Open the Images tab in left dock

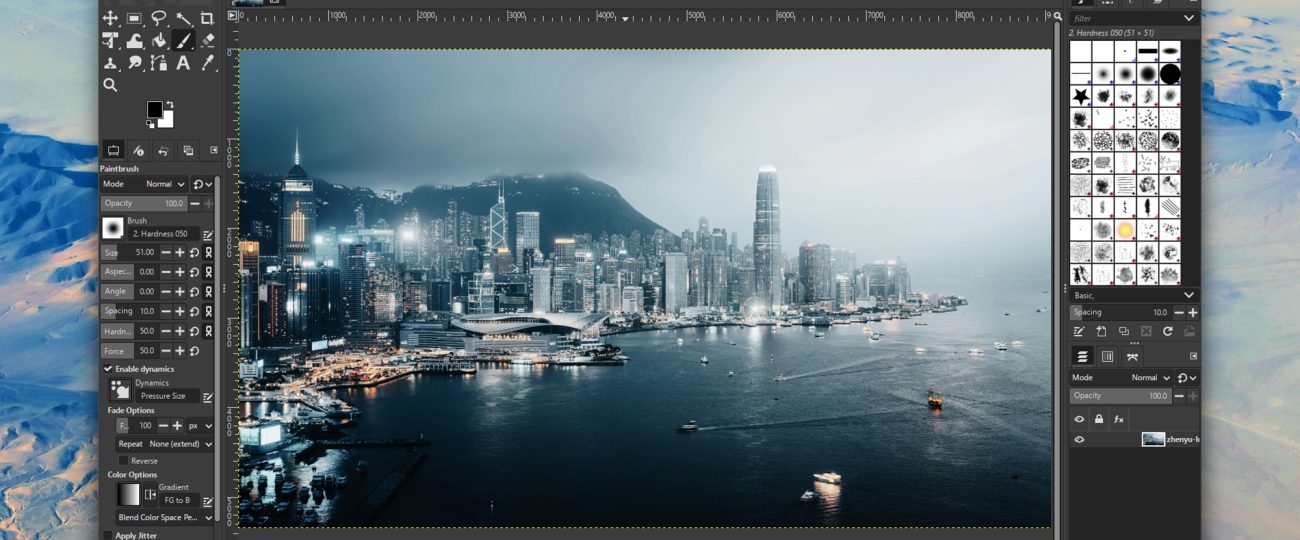coord(187,151)
